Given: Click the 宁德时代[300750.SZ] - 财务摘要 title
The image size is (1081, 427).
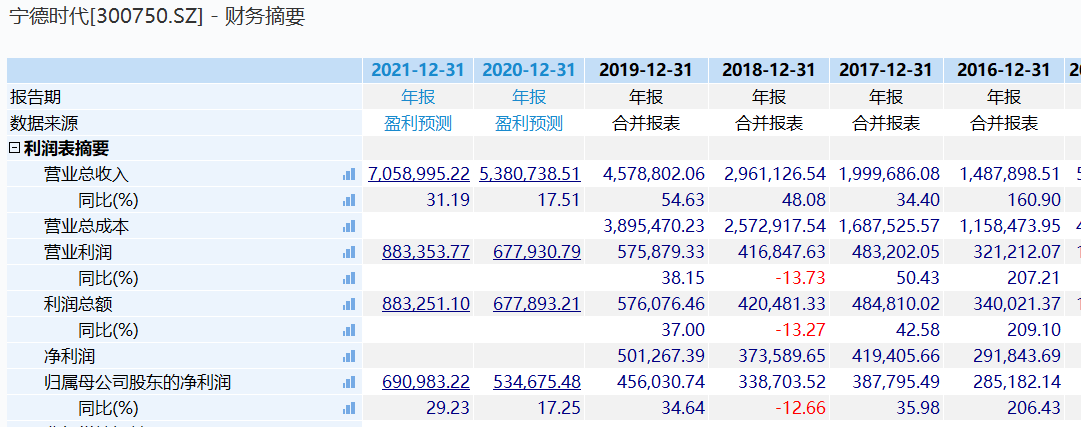Looking at the screenshot, I should point(156,17).
